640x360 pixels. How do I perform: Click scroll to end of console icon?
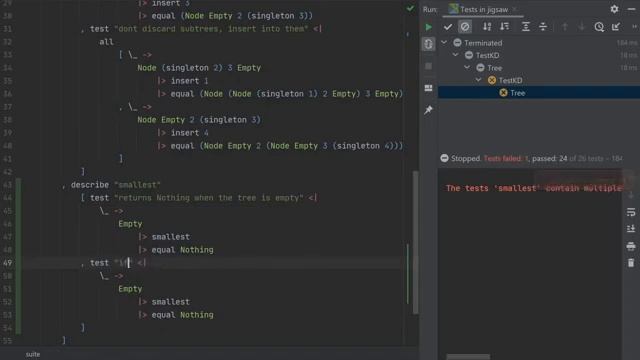coord(631,229)
